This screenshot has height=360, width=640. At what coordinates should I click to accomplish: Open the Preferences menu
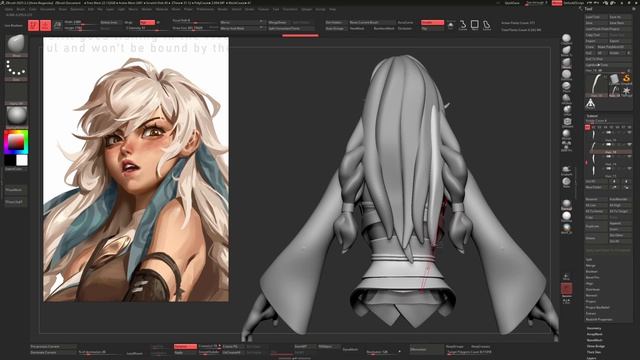click(205, 9)
